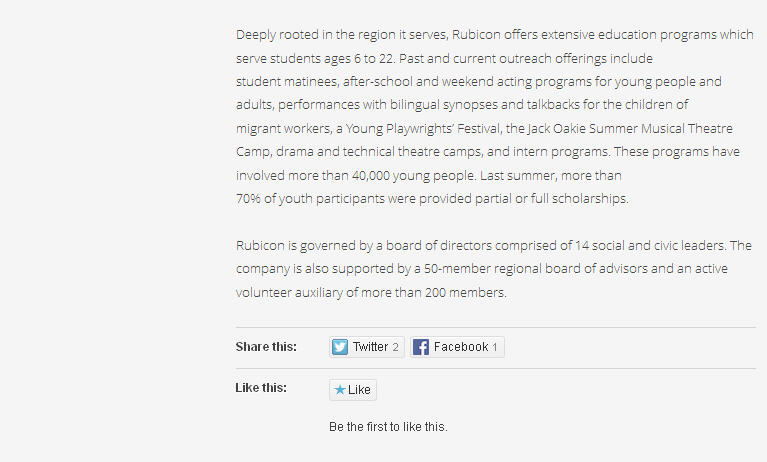This screenshot has height=462, width=767.
Task: Click the "volunteer auxiliary of more than 200 members" line
Action: point(371,293)
